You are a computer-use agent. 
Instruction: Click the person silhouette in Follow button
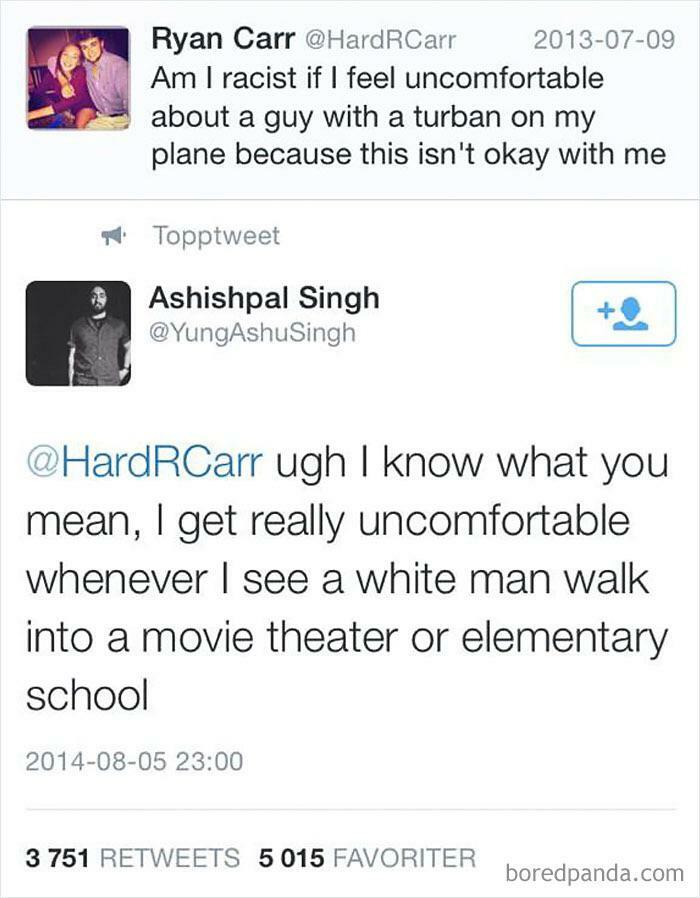coord(635,313)
